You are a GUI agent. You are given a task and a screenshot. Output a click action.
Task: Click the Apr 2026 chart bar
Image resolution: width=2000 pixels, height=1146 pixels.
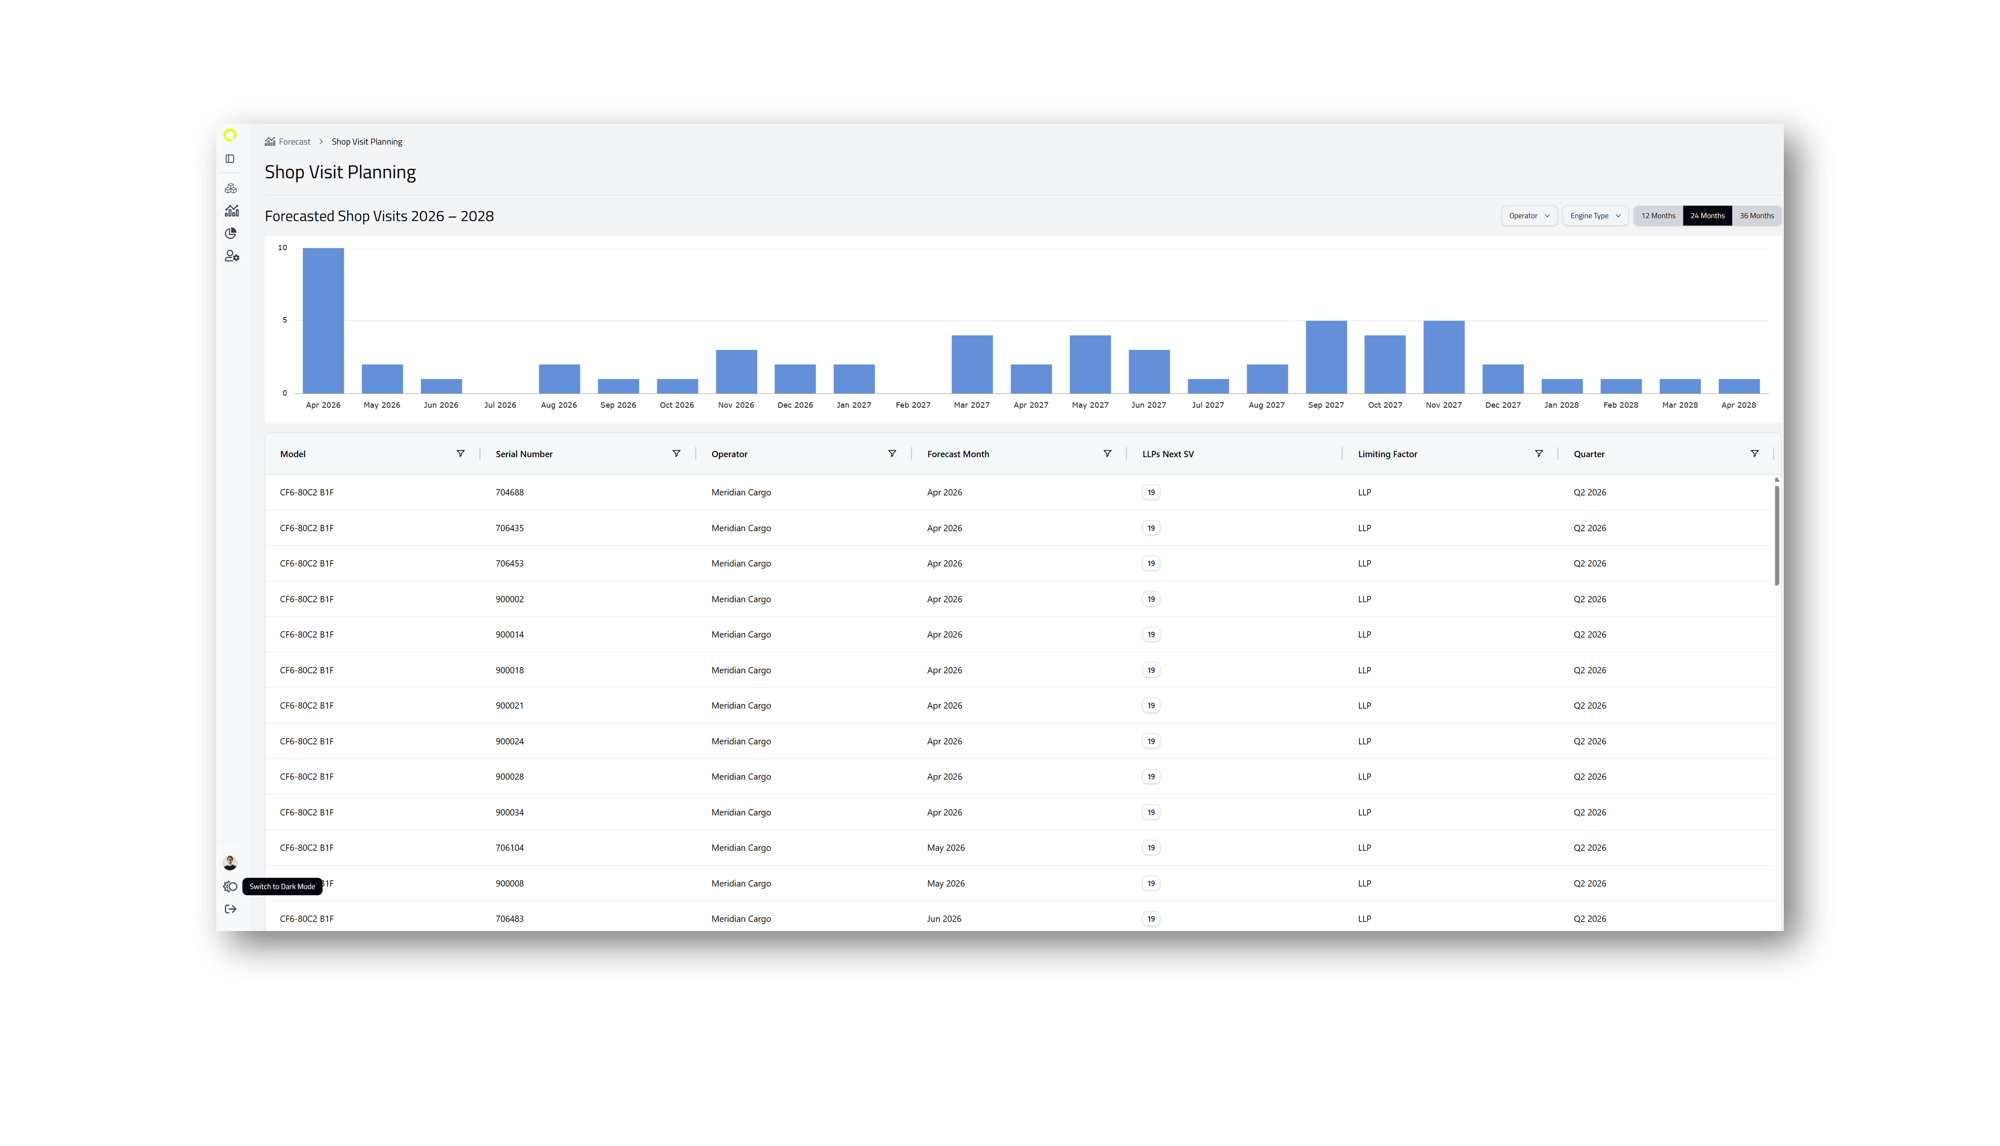coord(323,320)
